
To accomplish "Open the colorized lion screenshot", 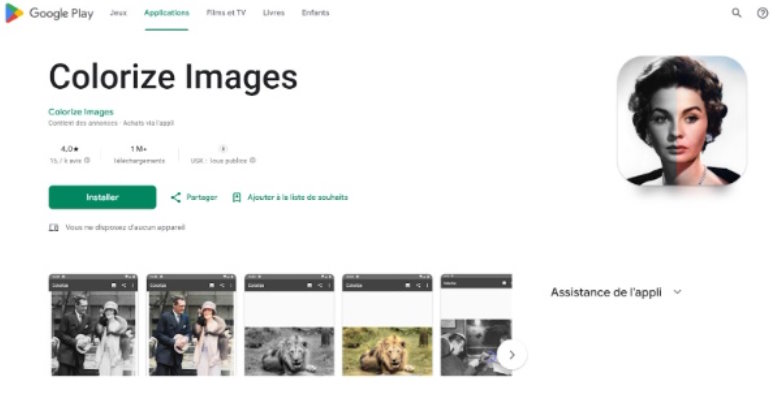I will point(387,325).
